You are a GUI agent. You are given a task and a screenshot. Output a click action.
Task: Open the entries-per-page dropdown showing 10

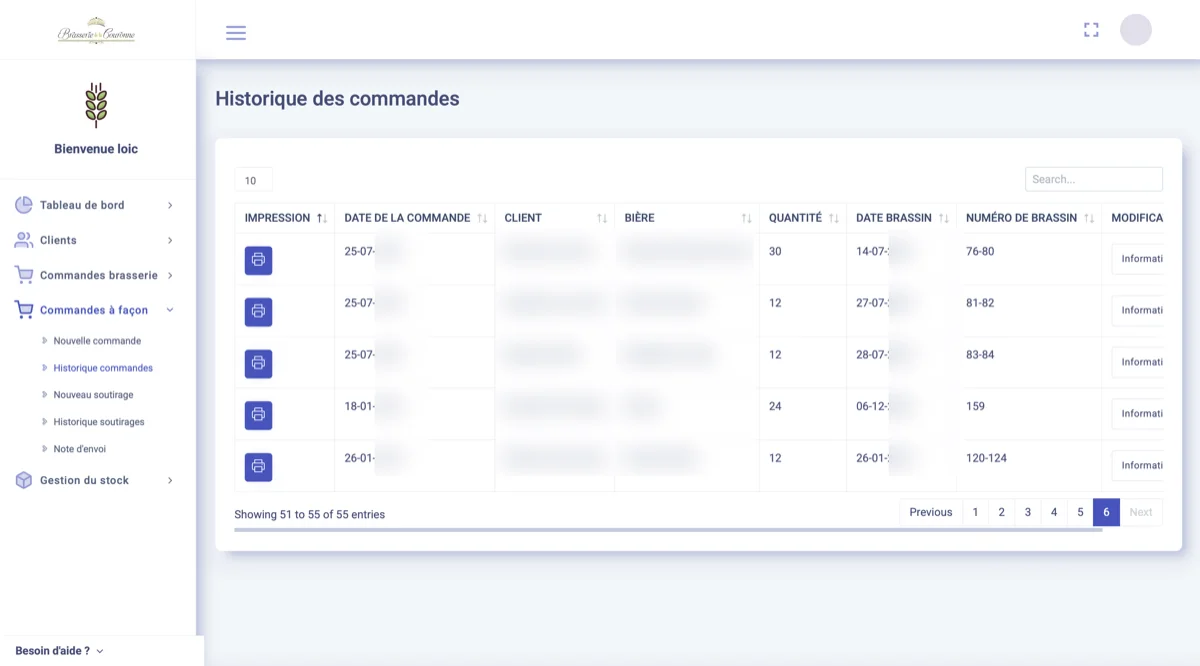(x=253, y=180)
